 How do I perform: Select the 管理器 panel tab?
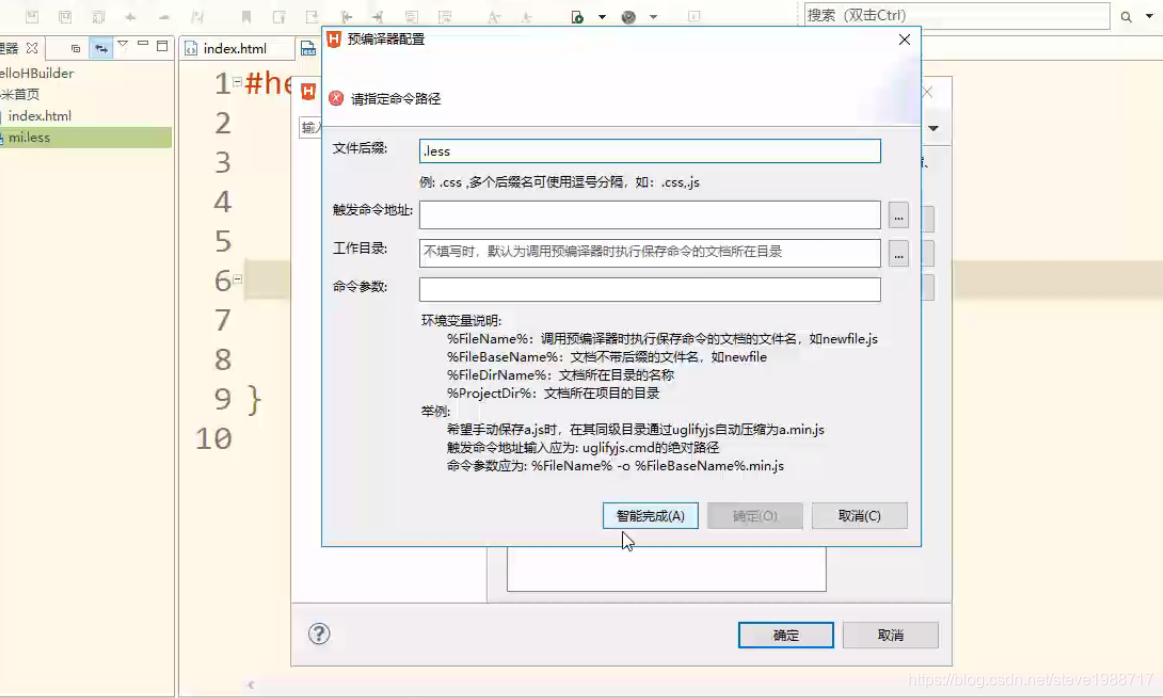10,47
